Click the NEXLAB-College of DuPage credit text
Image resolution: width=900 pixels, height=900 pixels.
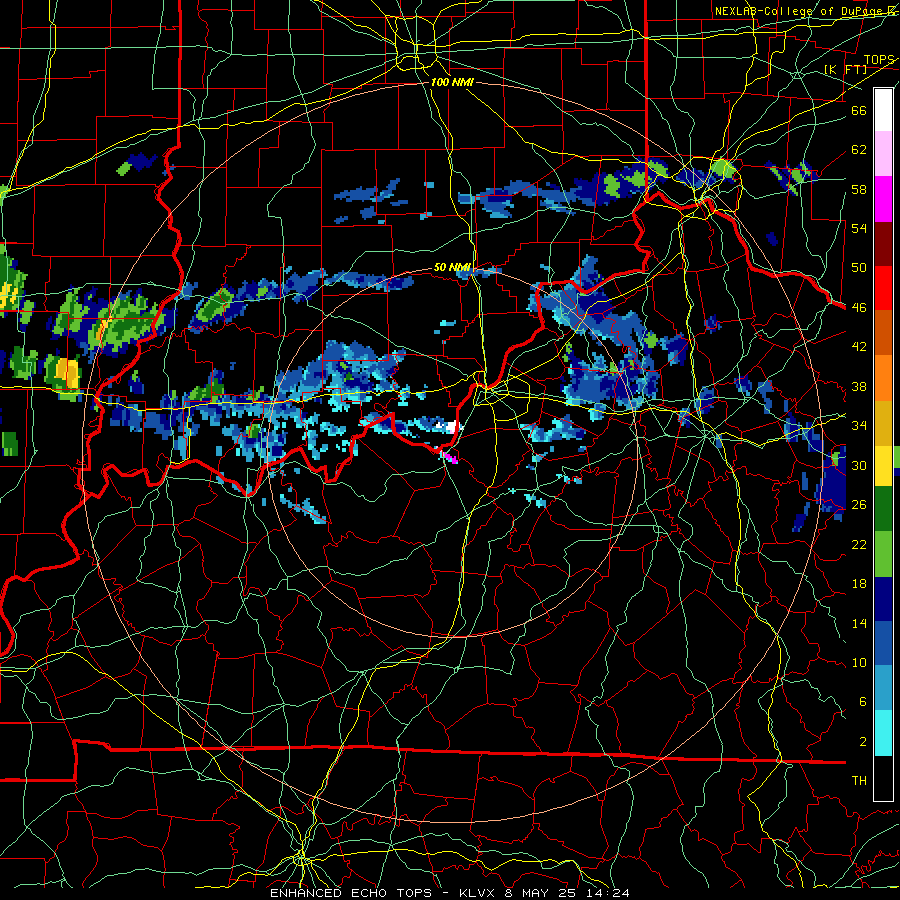799,11
